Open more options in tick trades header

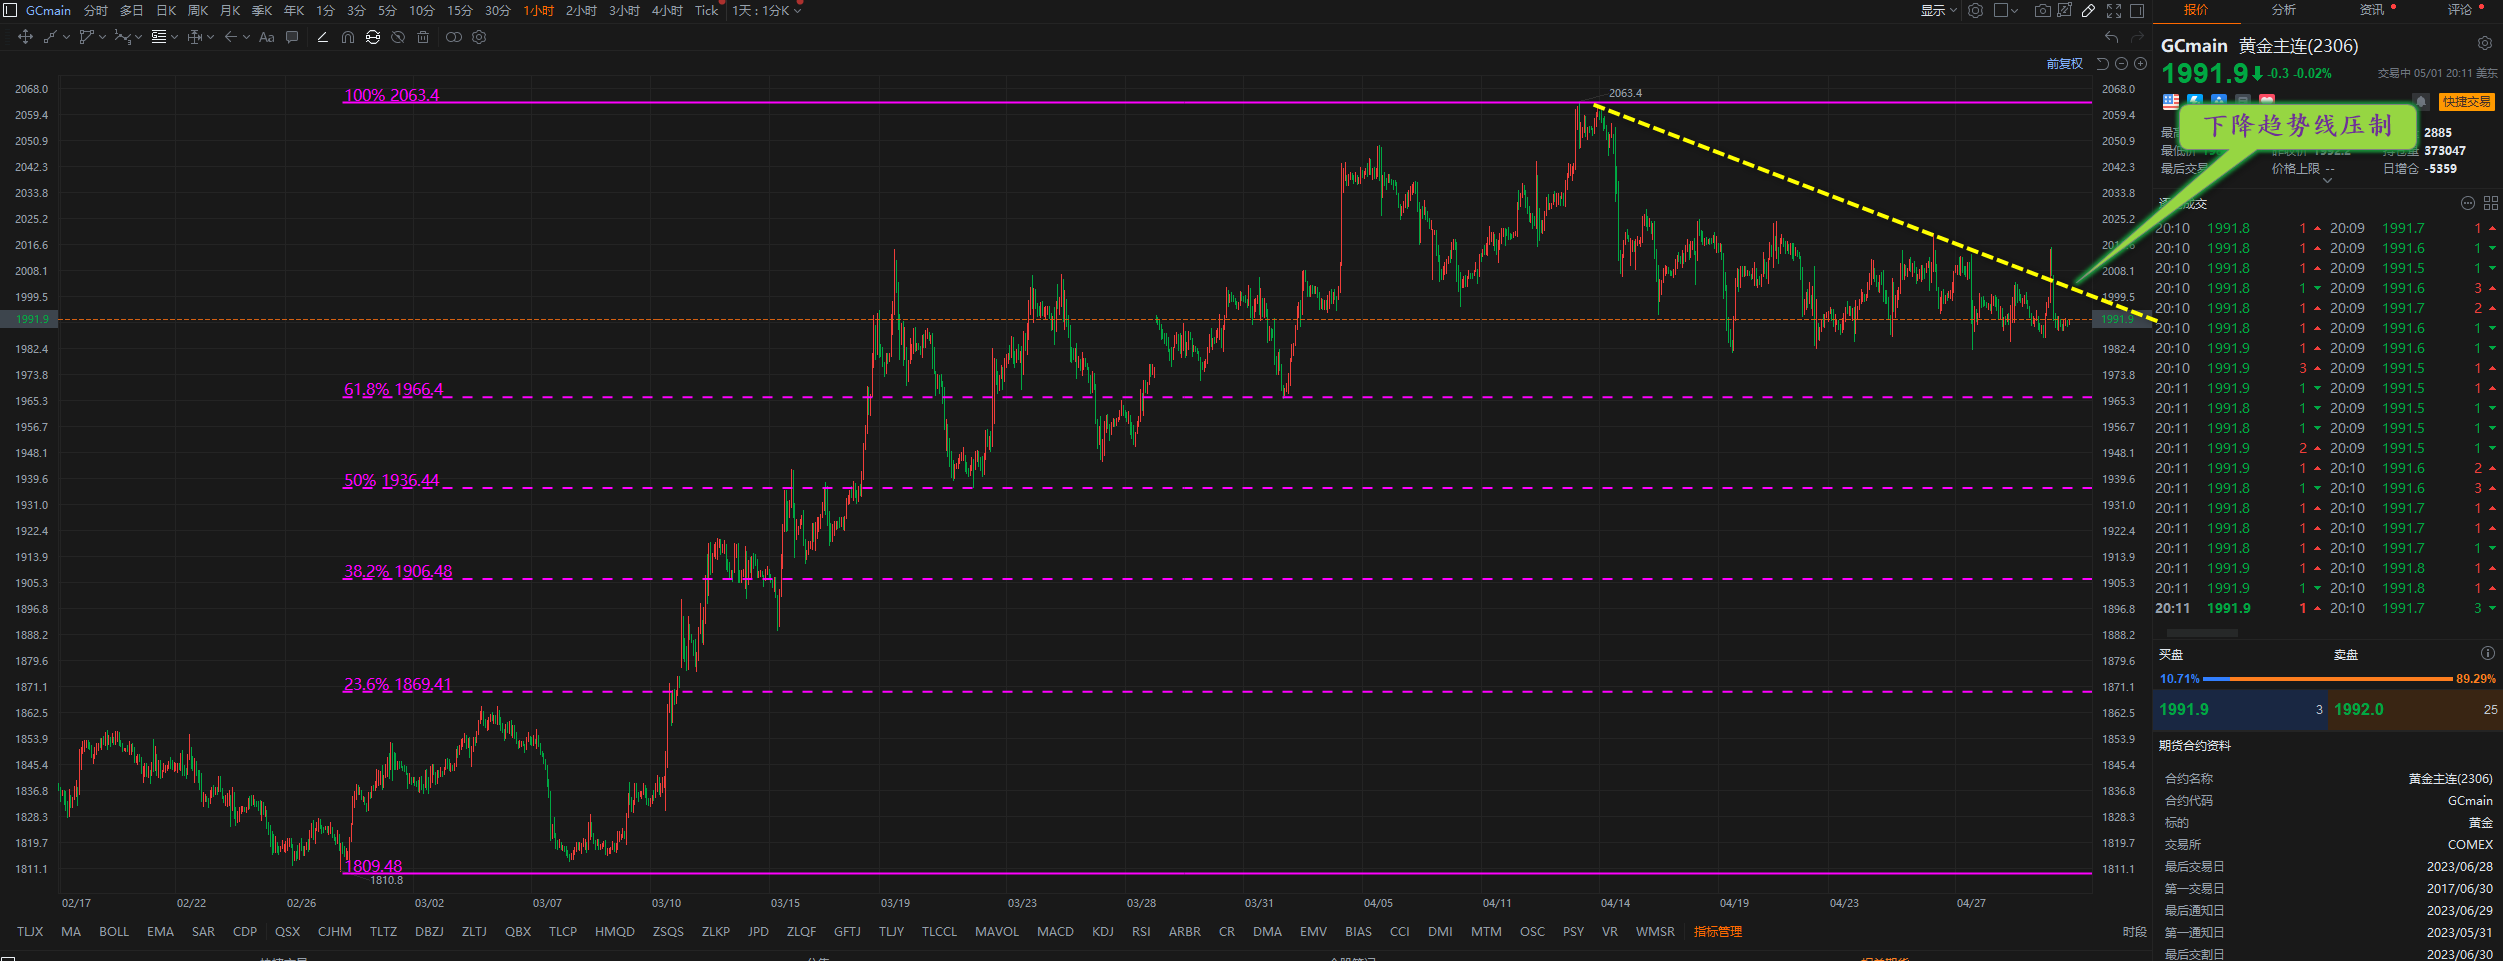point(2467,203)
